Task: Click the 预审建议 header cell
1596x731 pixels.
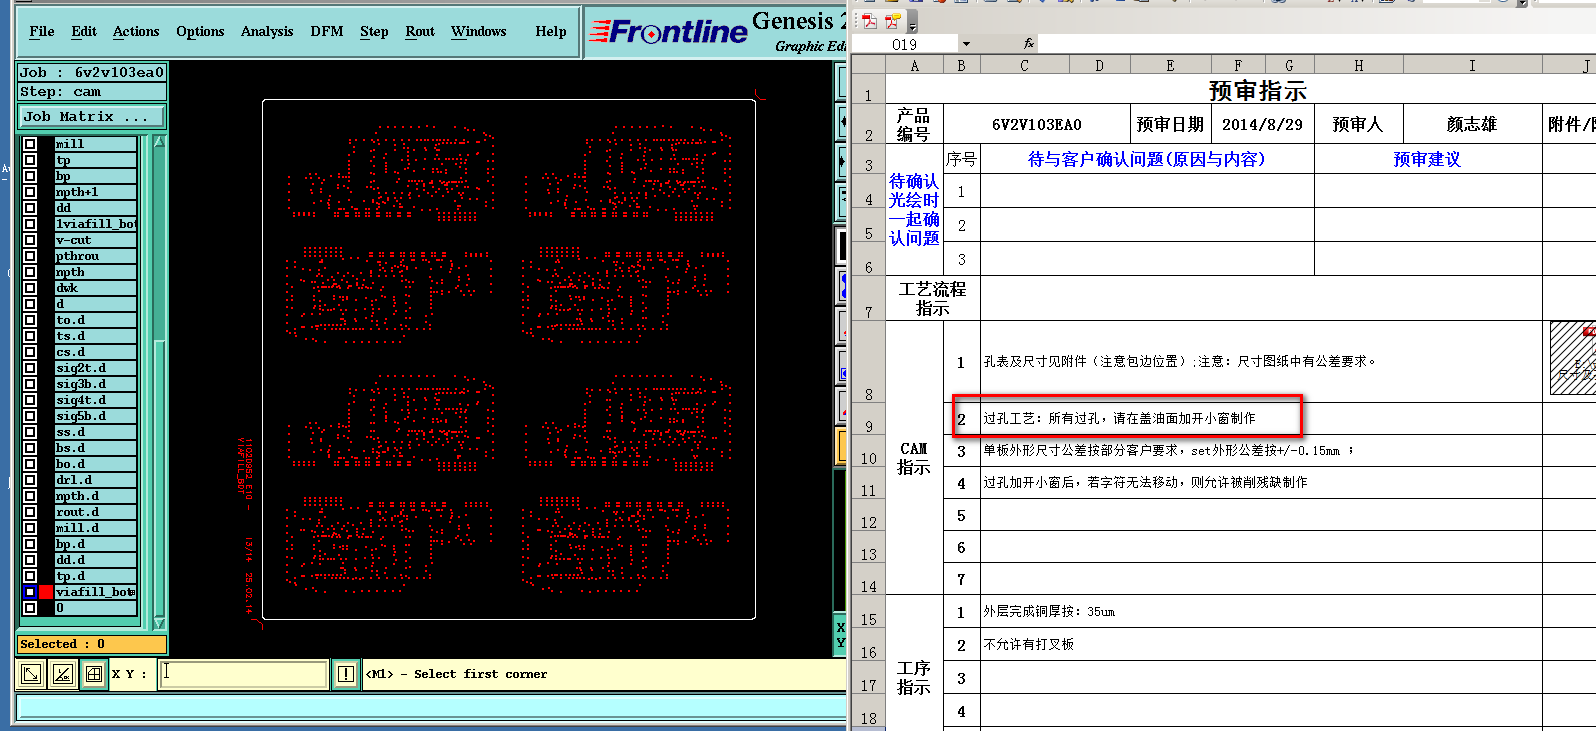Action: pyautogui.click(x=1428, y=159)
